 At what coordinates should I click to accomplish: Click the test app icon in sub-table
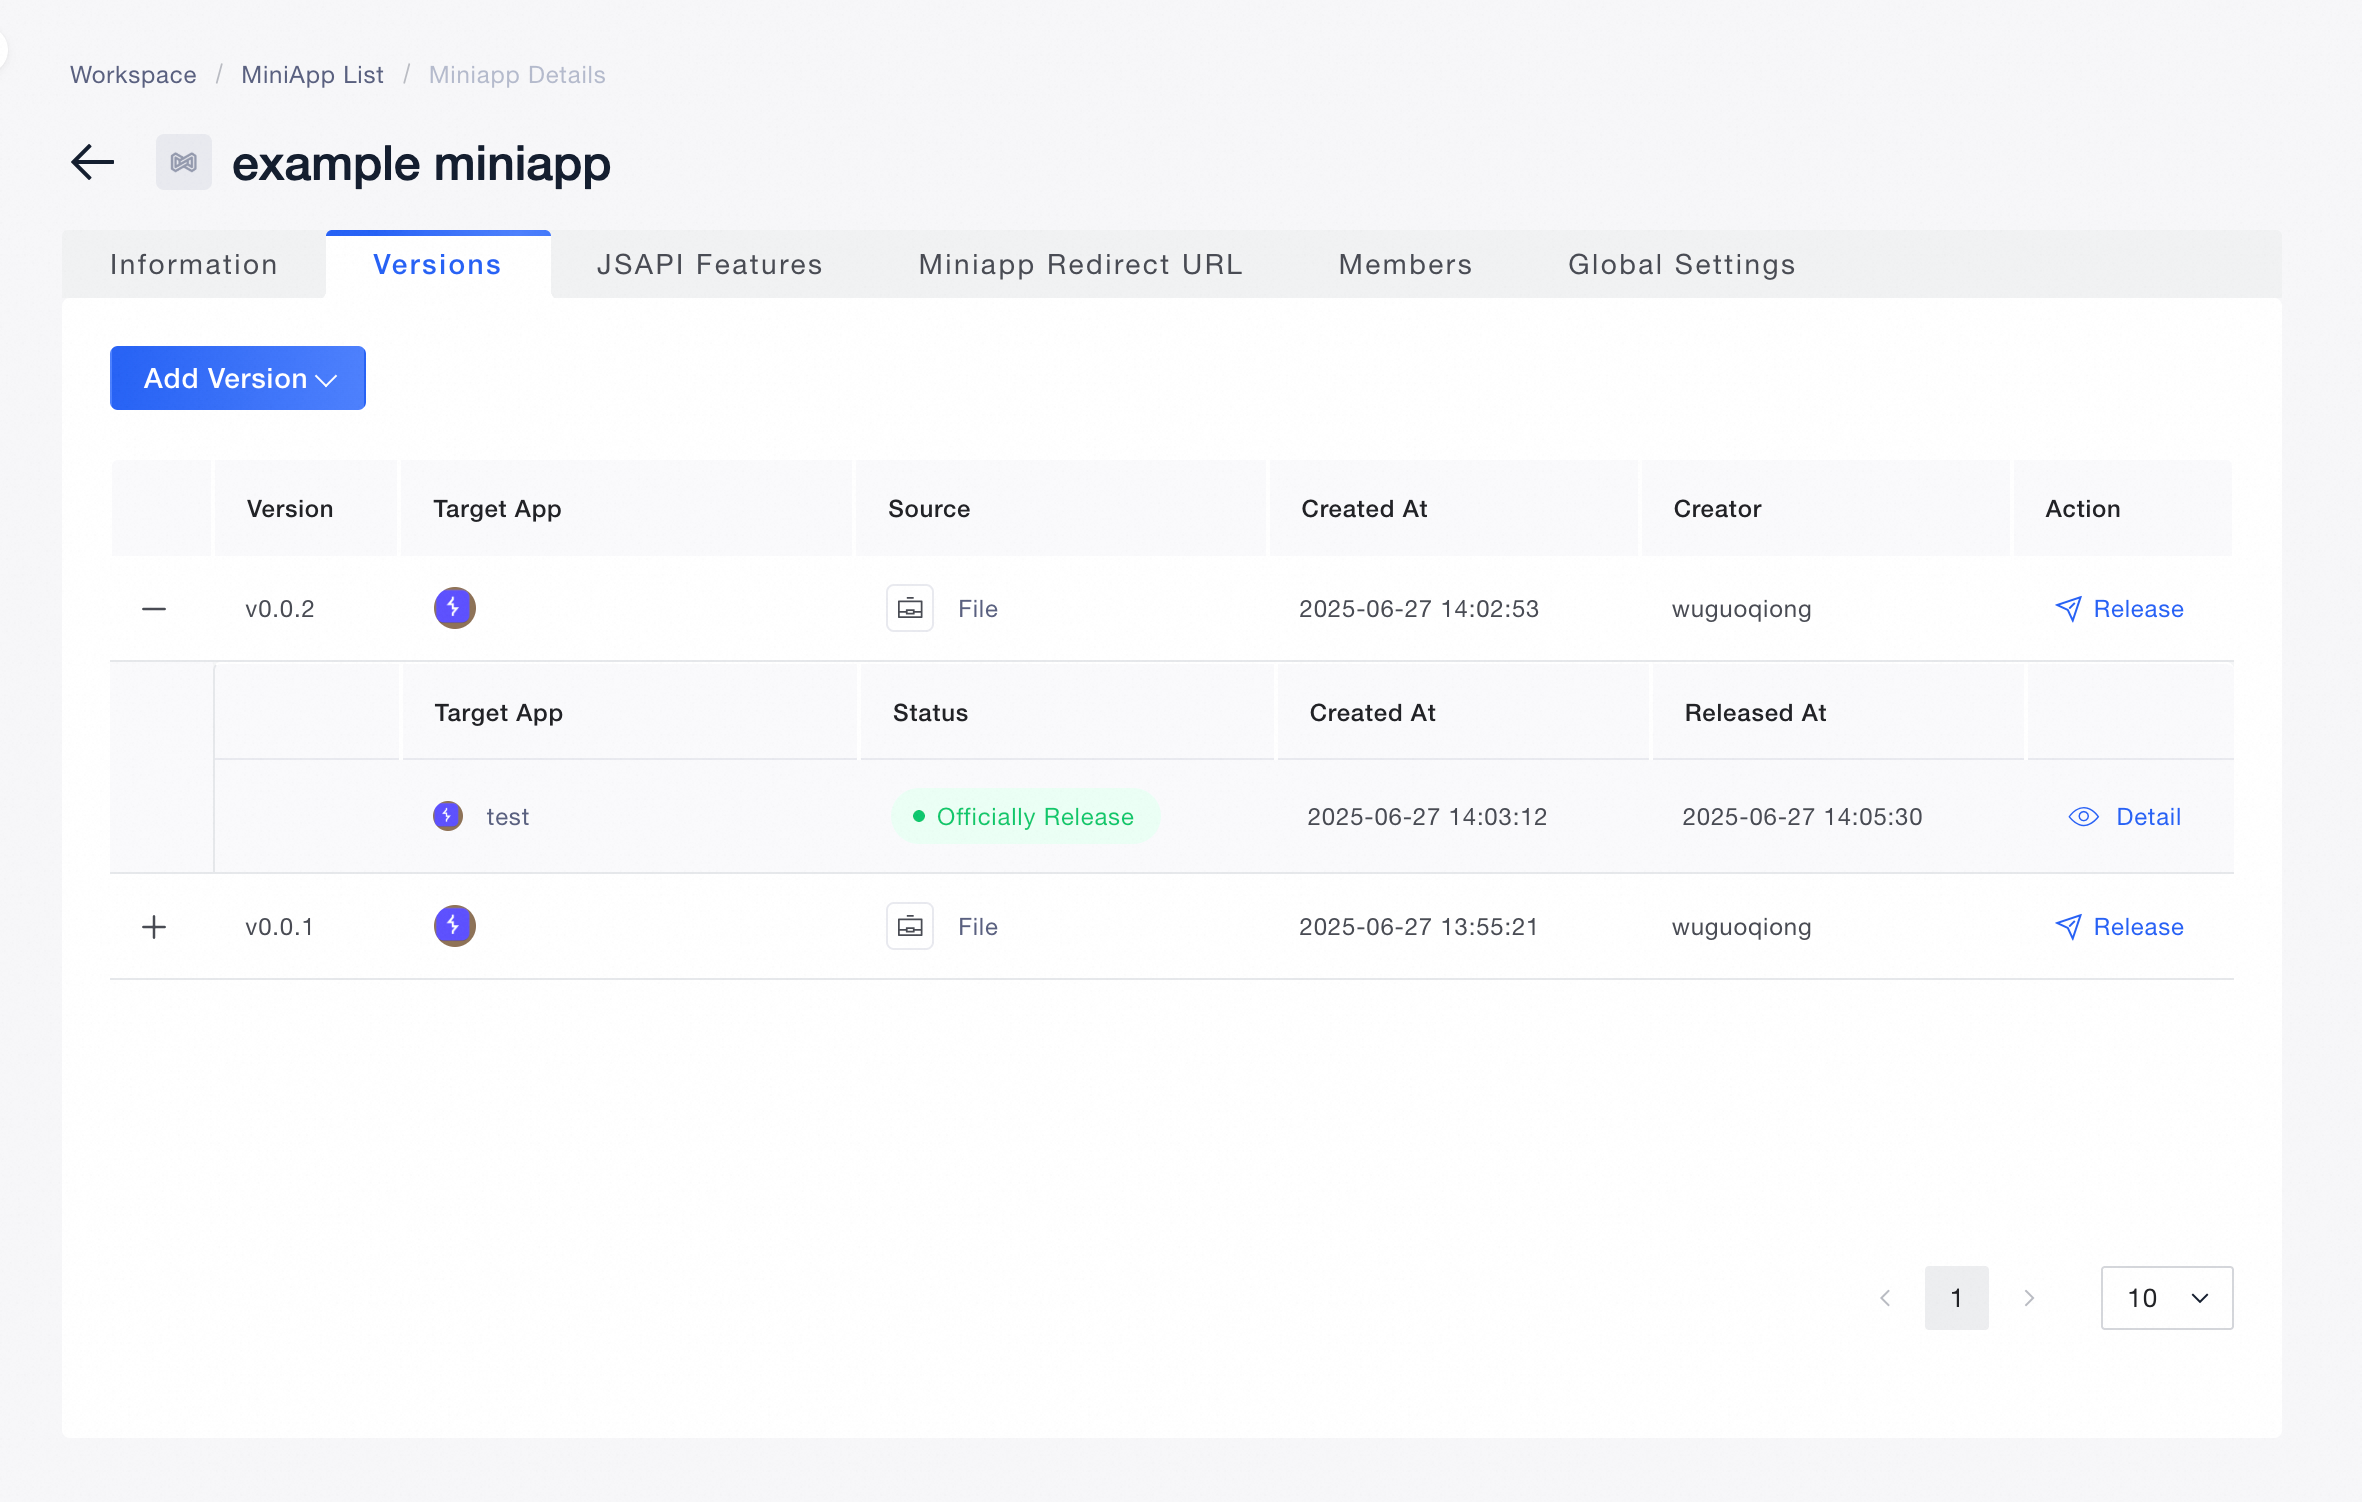448,816
